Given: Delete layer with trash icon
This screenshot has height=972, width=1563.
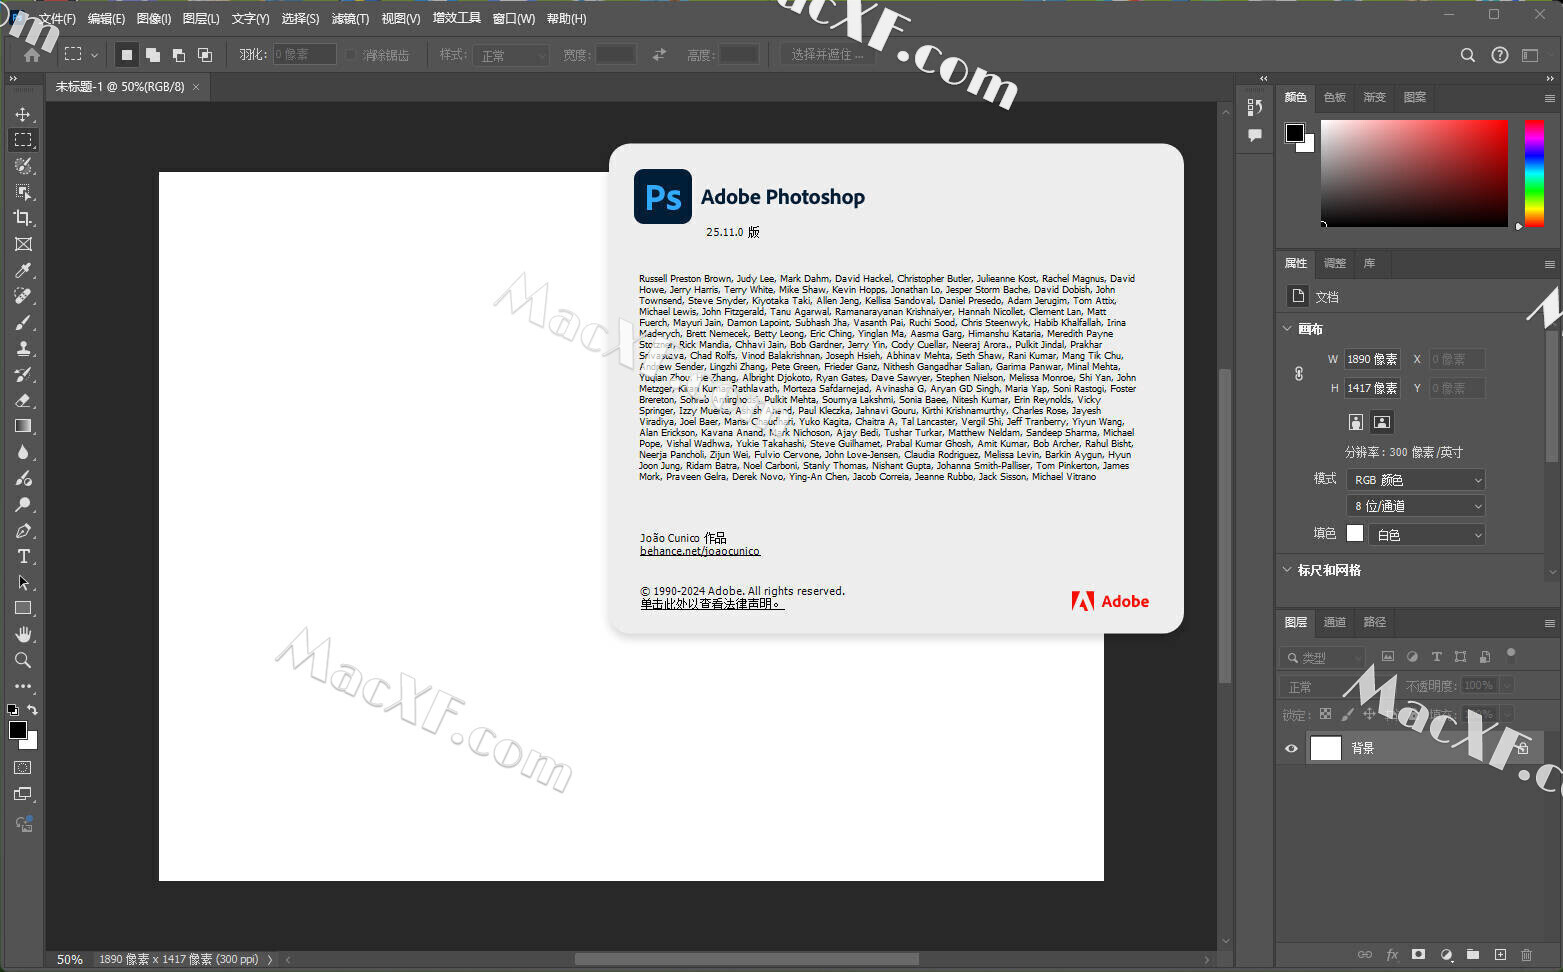Looking at the screenshot, I should coord(1526,955).
